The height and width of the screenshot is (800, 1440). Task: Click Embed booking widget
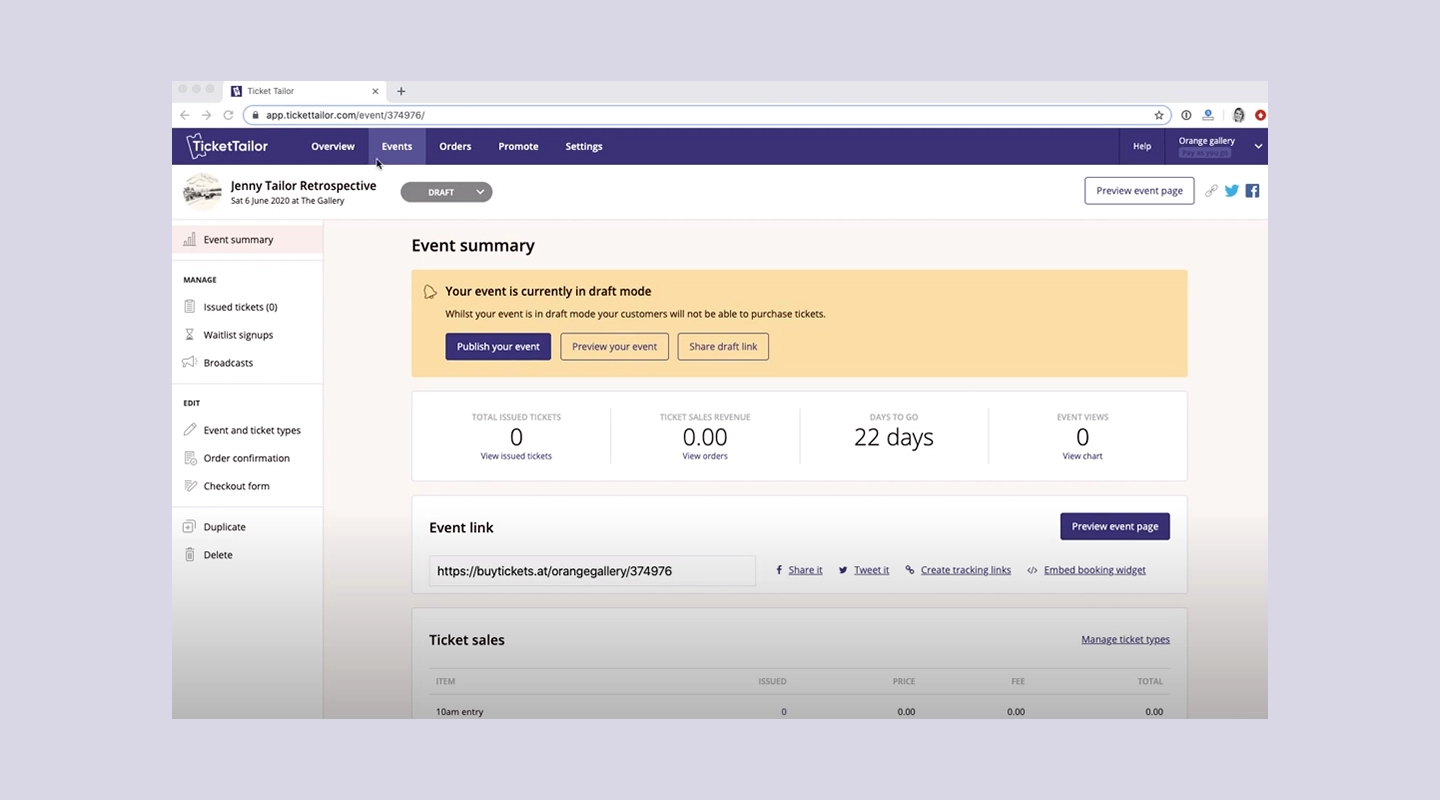tap(1094, 570)
